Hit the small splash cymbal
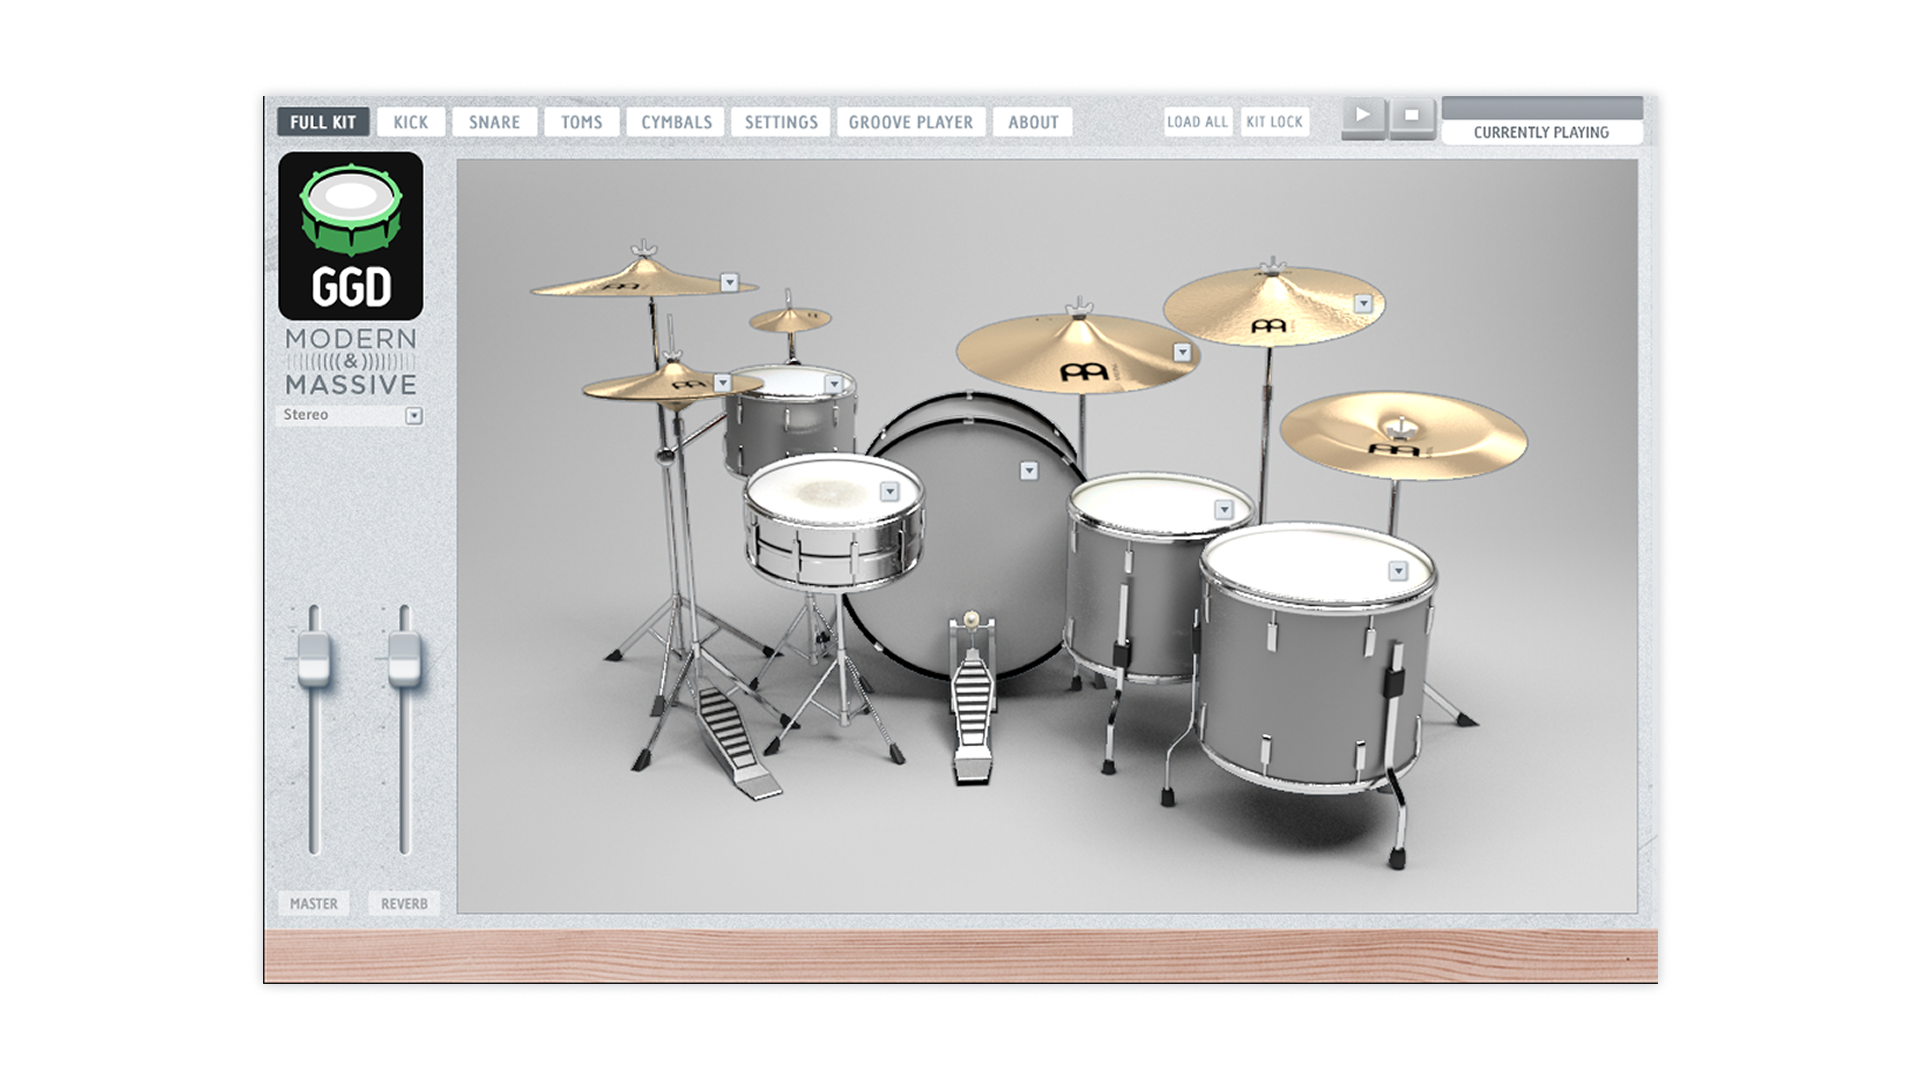This screenshot has height=1080, width=1920. coord(789,320)
